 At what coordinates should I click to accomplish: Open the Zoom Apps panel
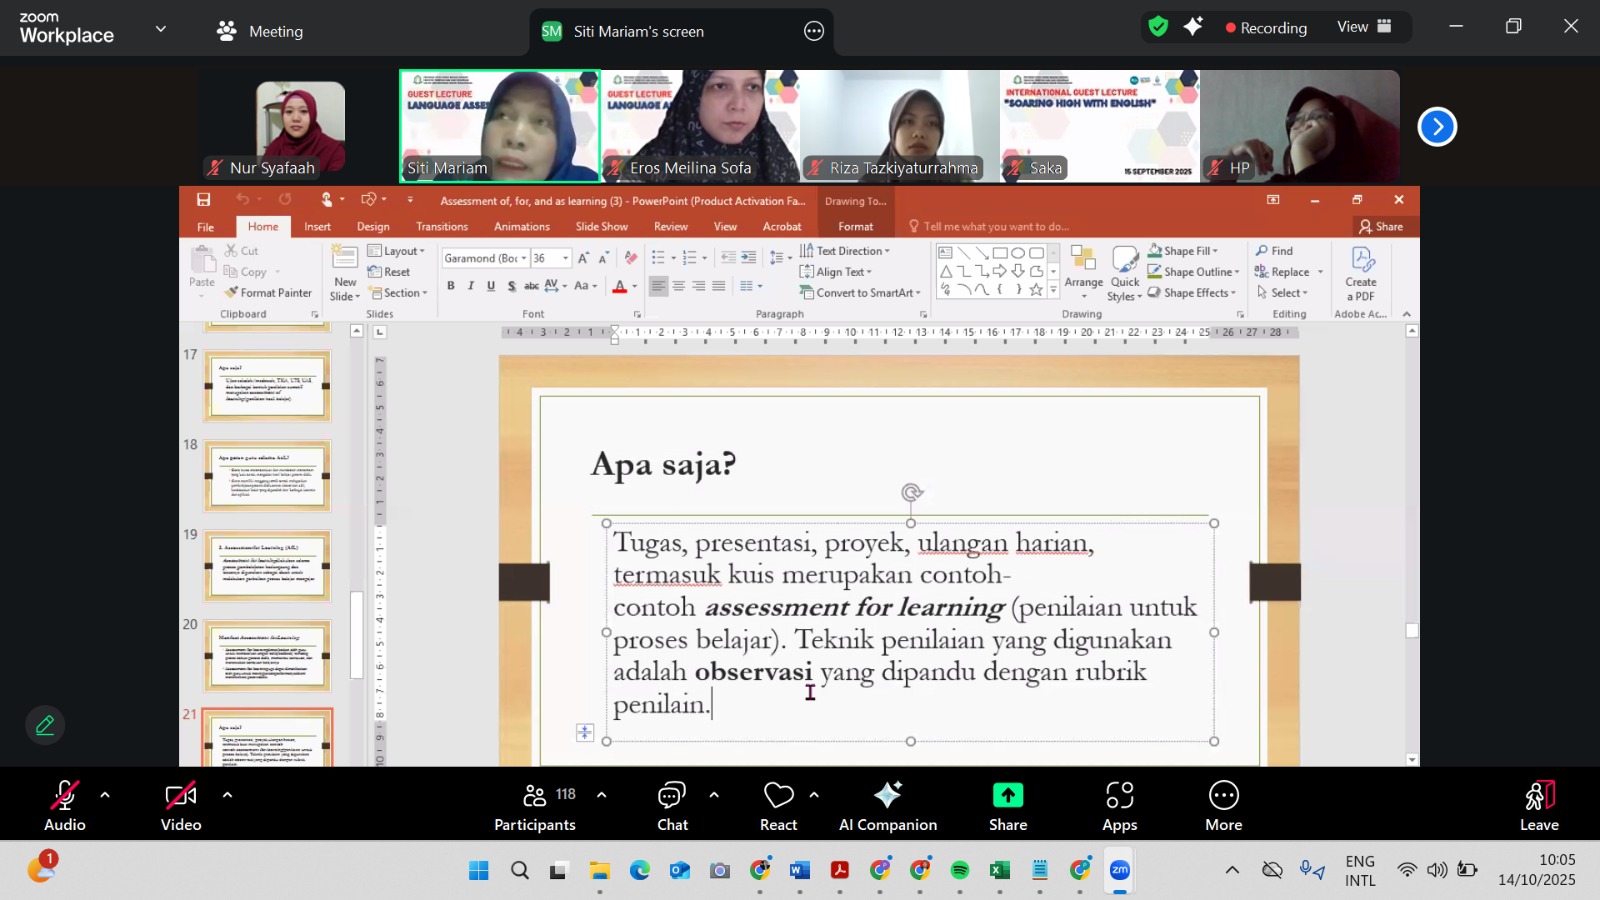[1119, 806]
